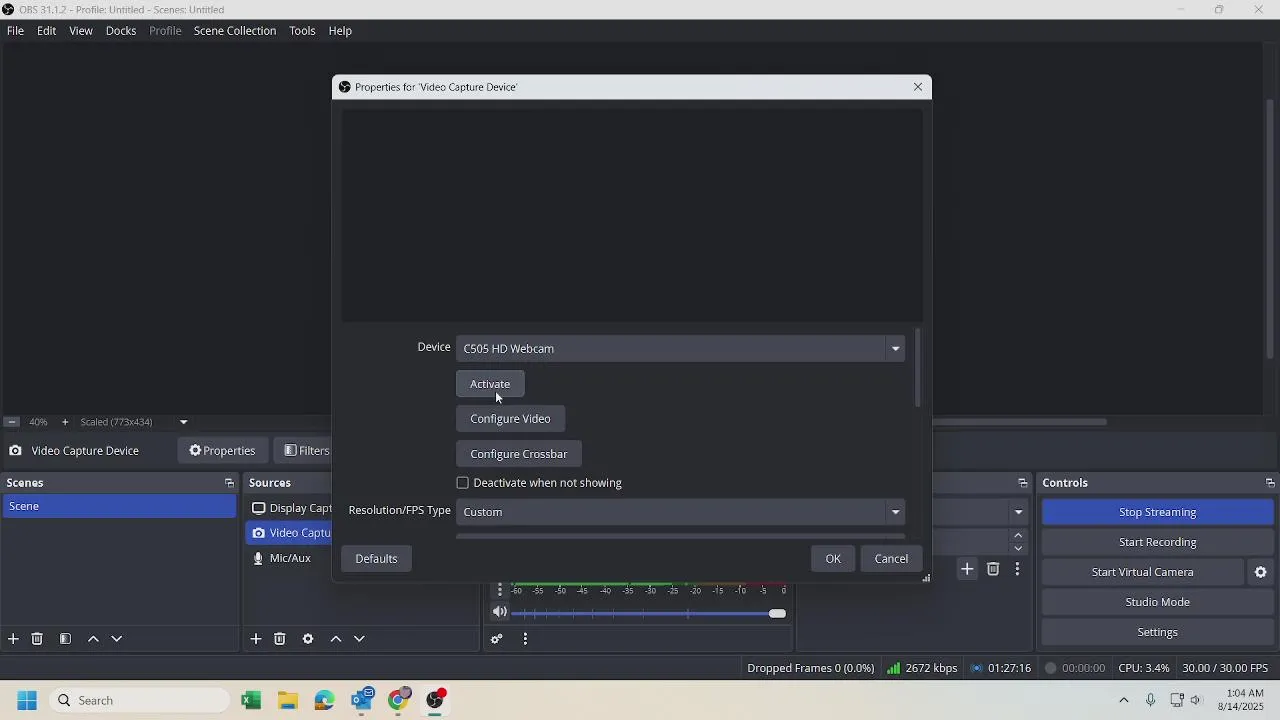The image size is (1280, 720).
Task: Pop out the Scenes dock icon
Action: [229, 483]
